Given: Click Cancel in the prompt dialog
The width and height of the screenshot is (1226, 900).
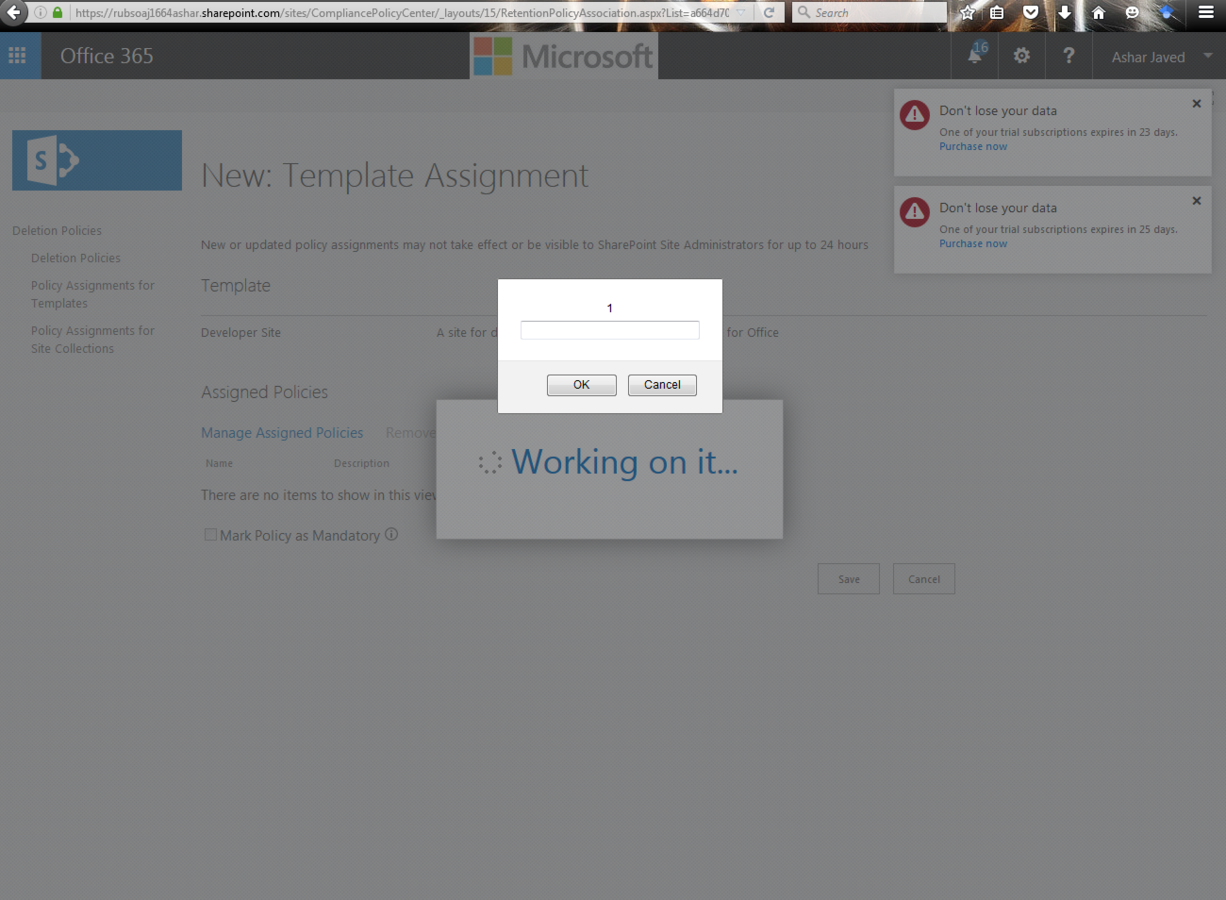Looking at the screenshot, I should (662, 385).
